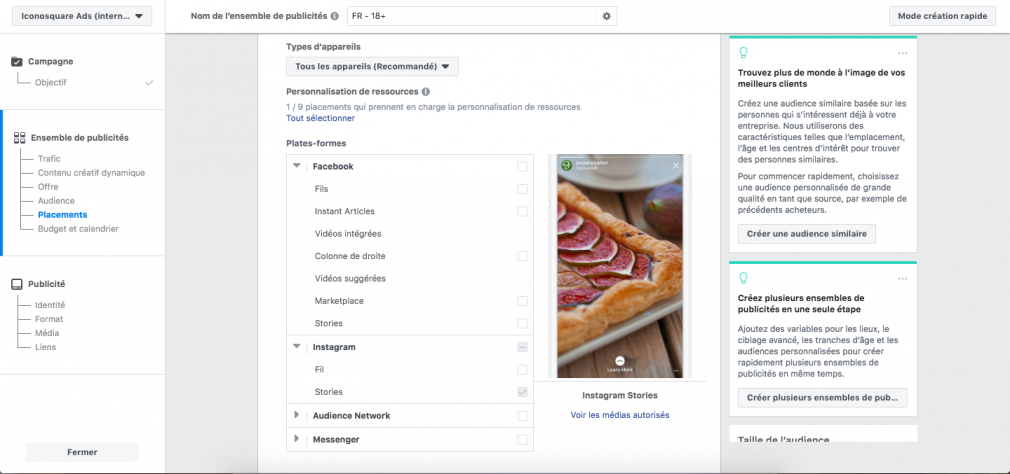Screen dimensions: 1010x474
Task: Collapse the Instagram placements list
Action: pyautogui.click(x=296, y=346)
